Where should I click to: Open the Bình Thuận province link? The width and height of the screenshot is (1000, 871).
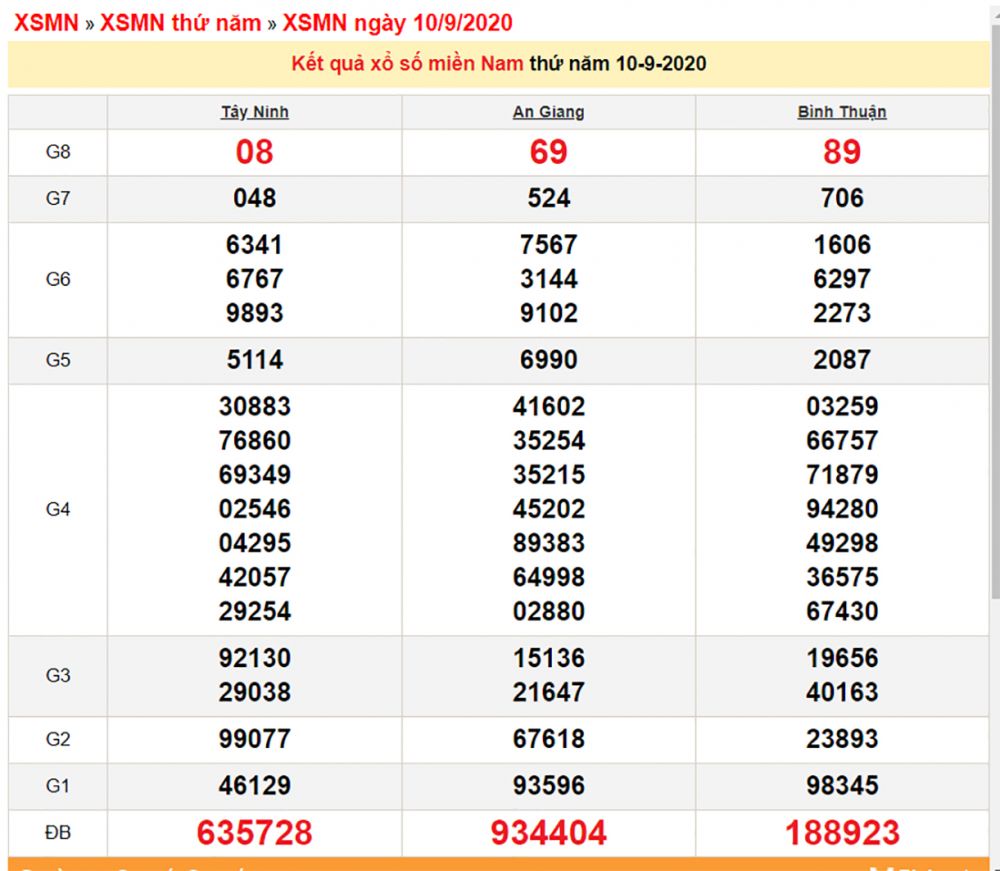pos(842,112)
